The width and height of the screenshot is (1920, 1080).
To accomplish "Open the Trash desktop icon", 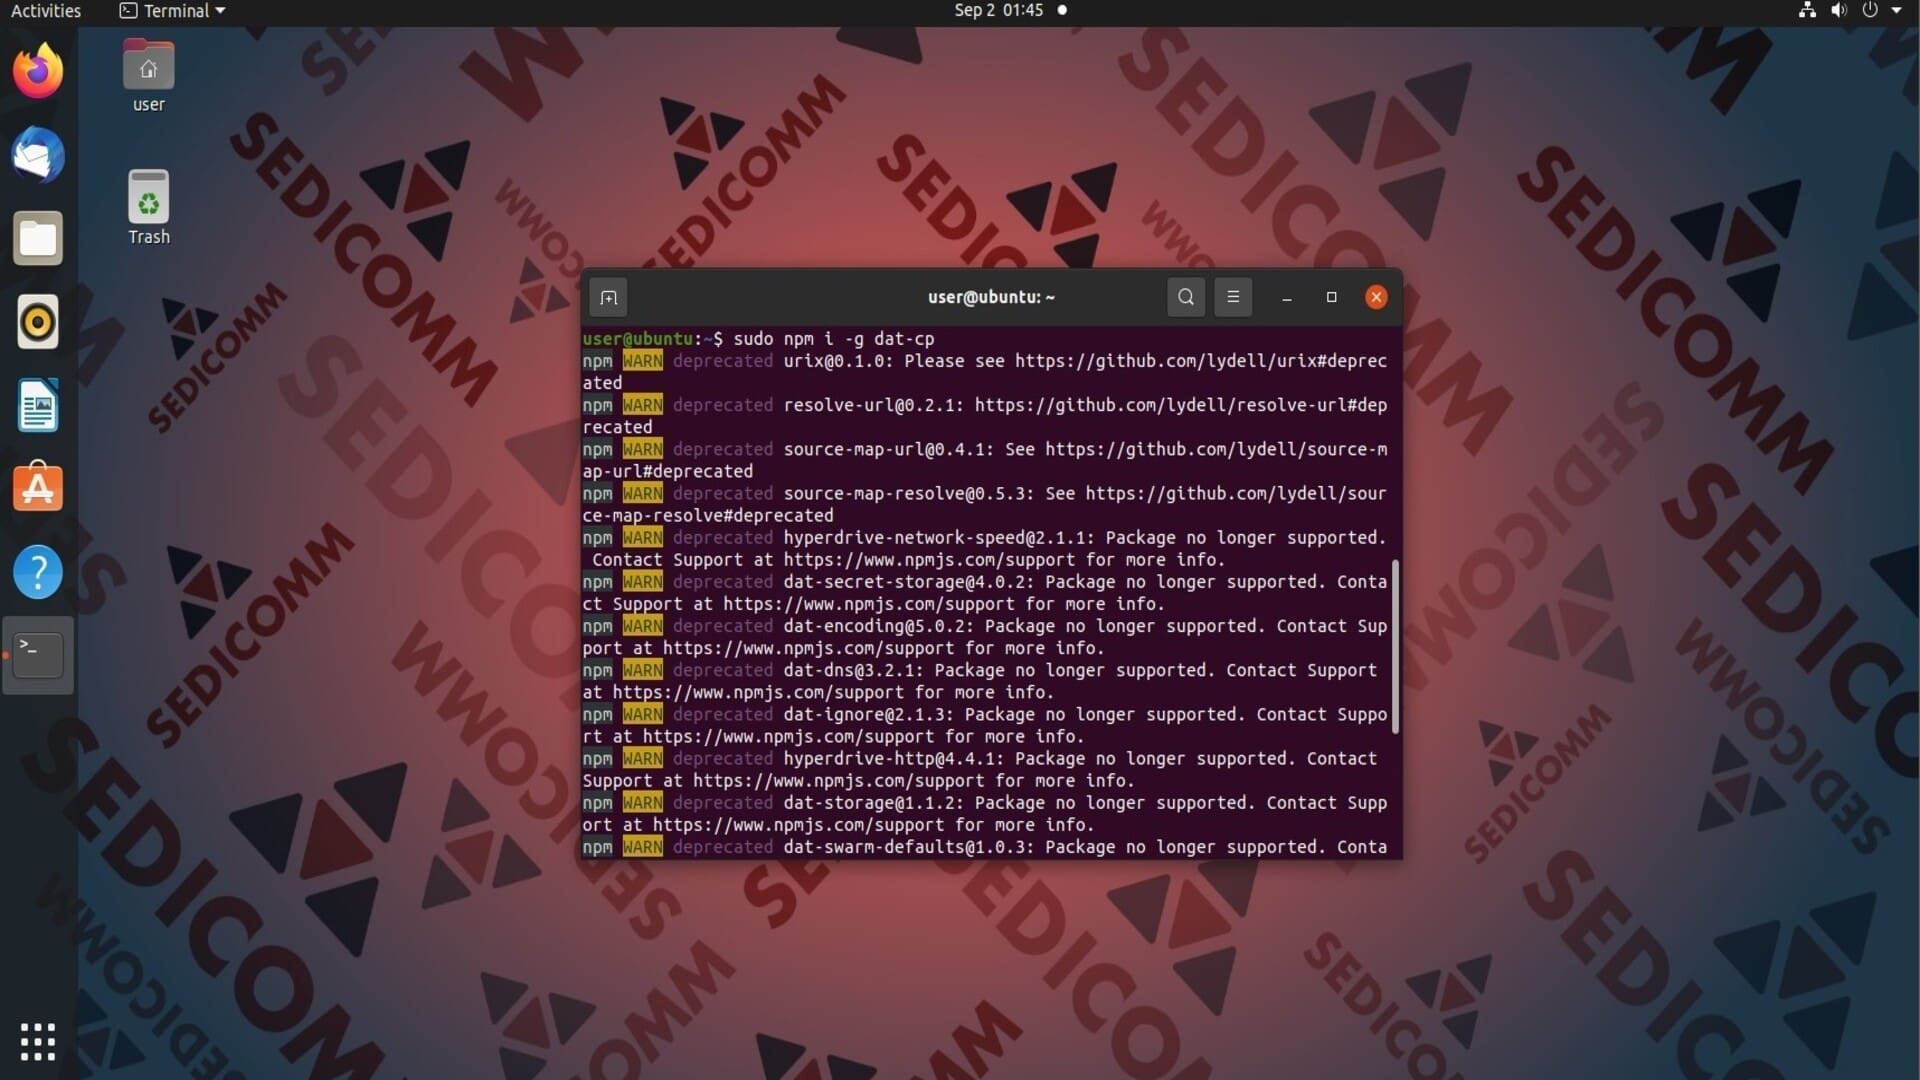I will click(148, 207).
